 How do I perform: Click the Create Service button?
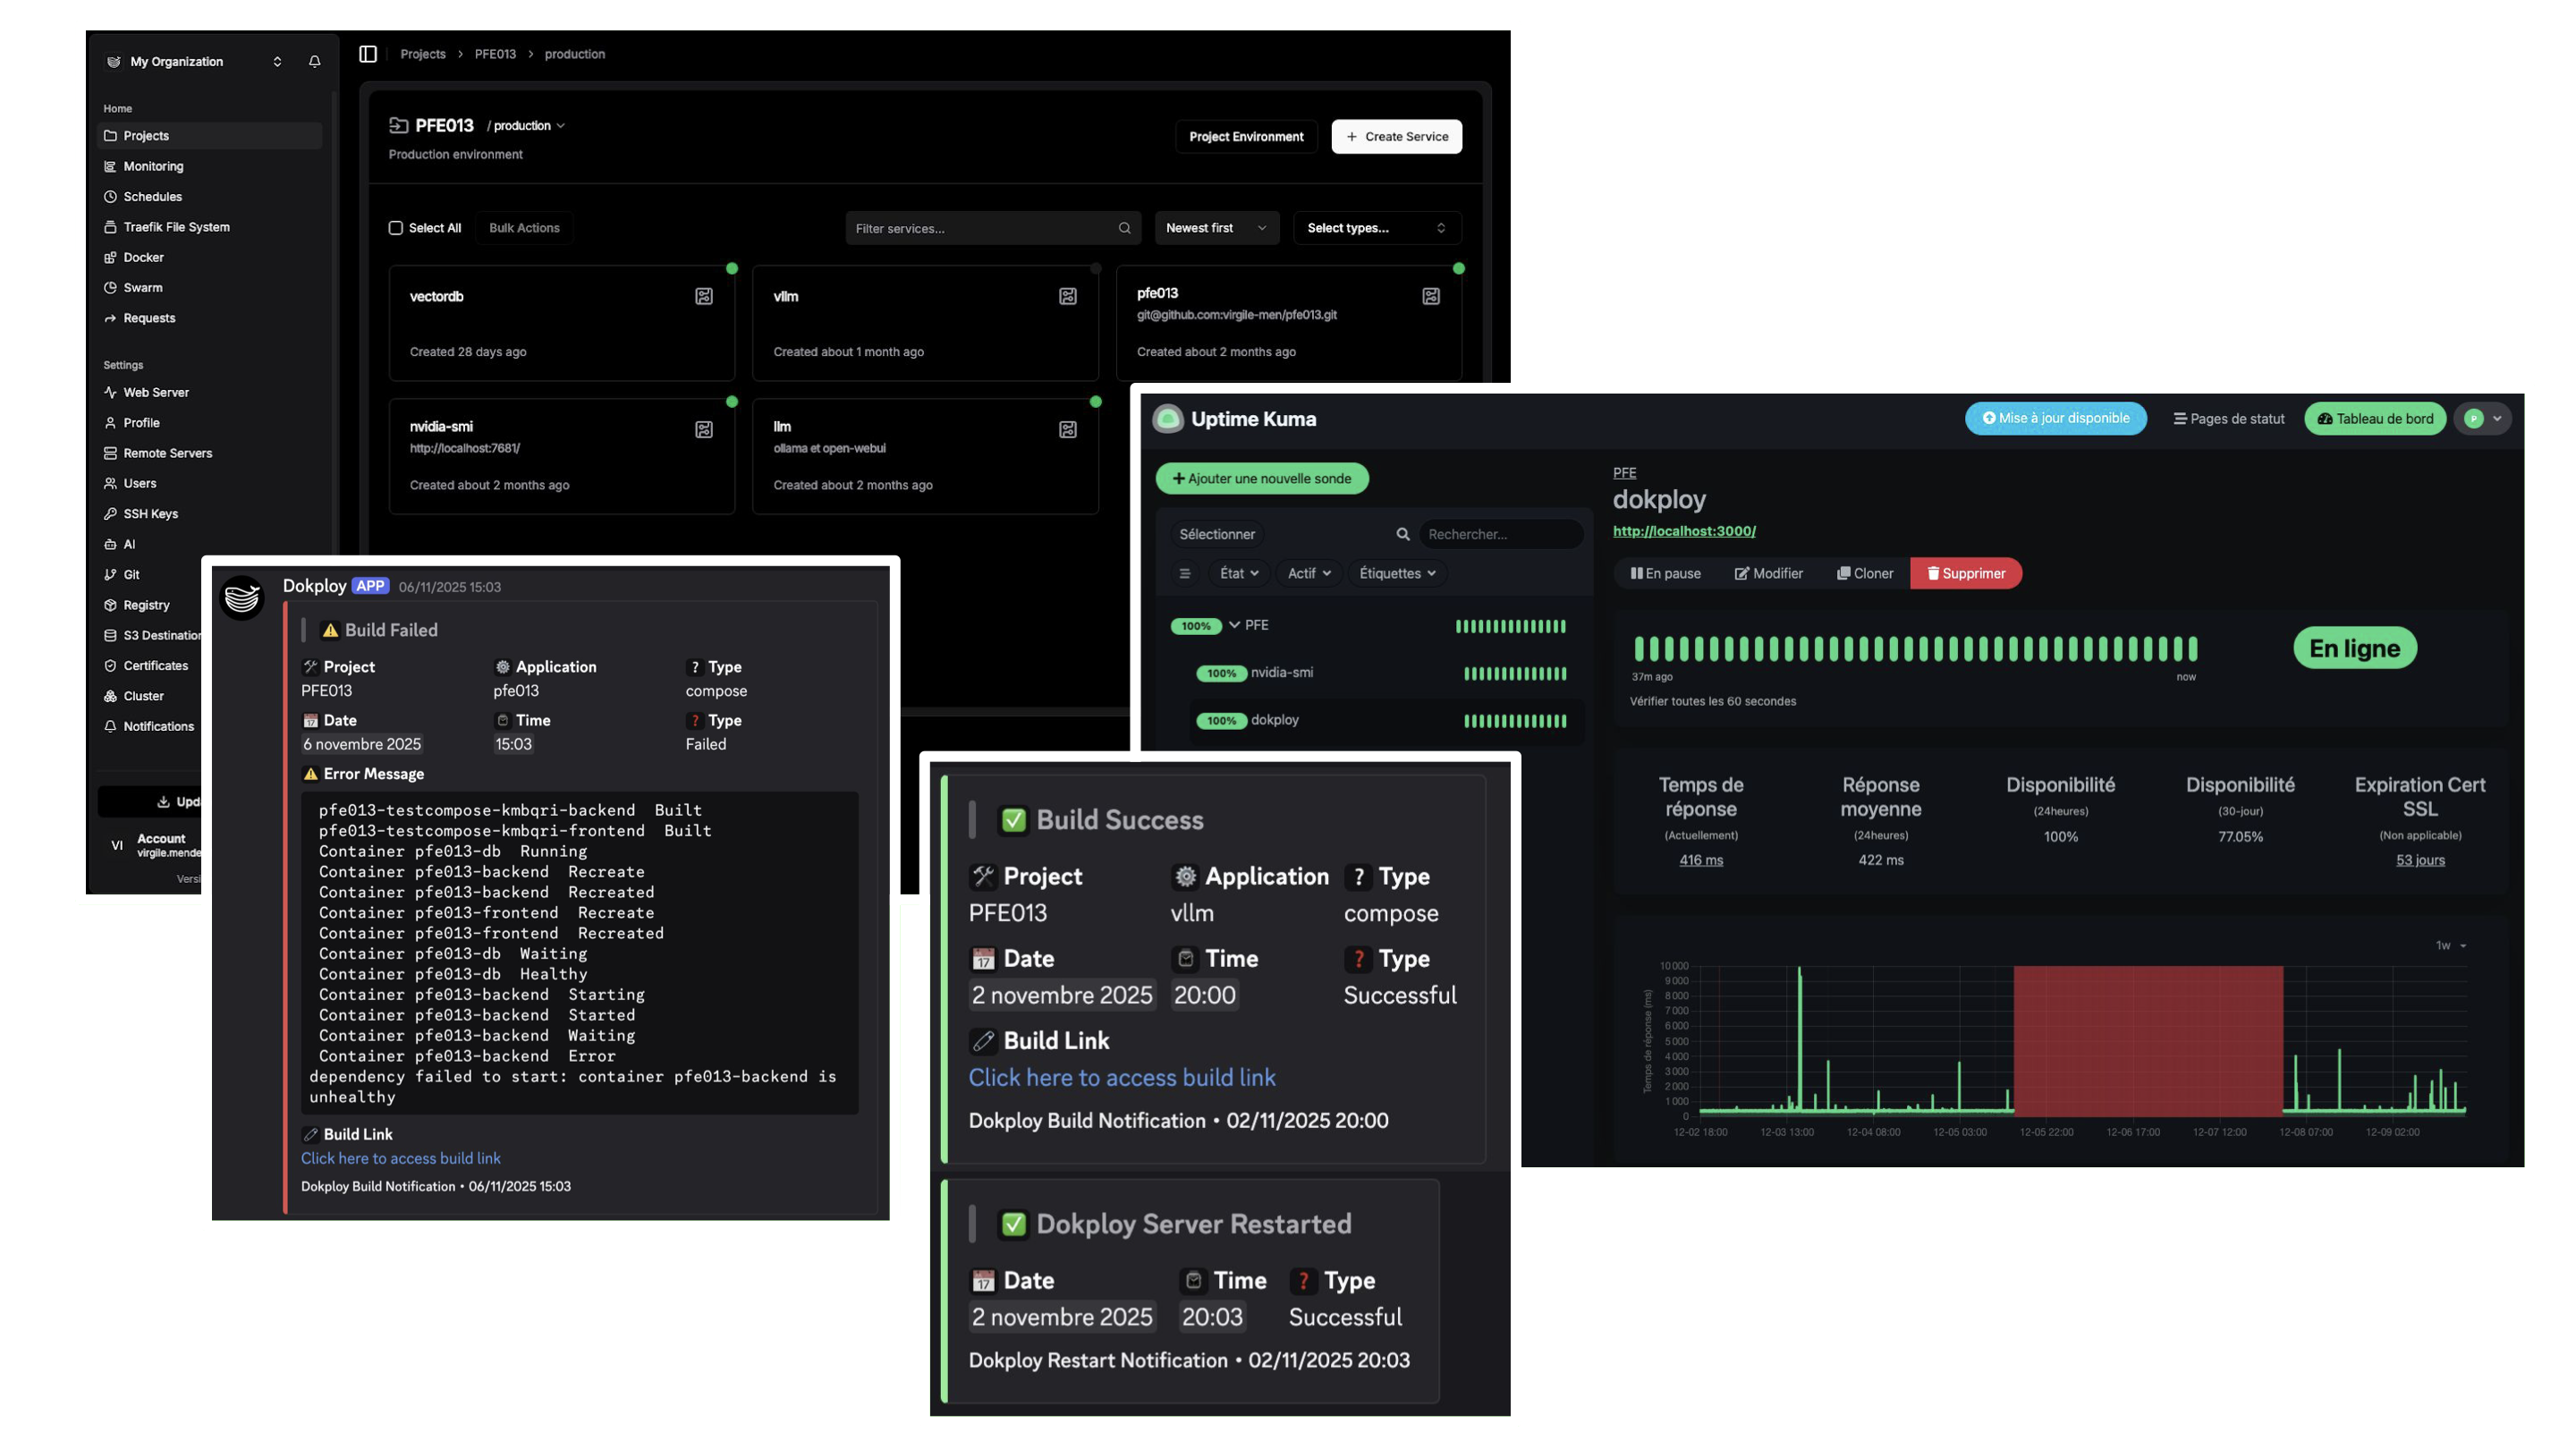(x=1396, y=137)
